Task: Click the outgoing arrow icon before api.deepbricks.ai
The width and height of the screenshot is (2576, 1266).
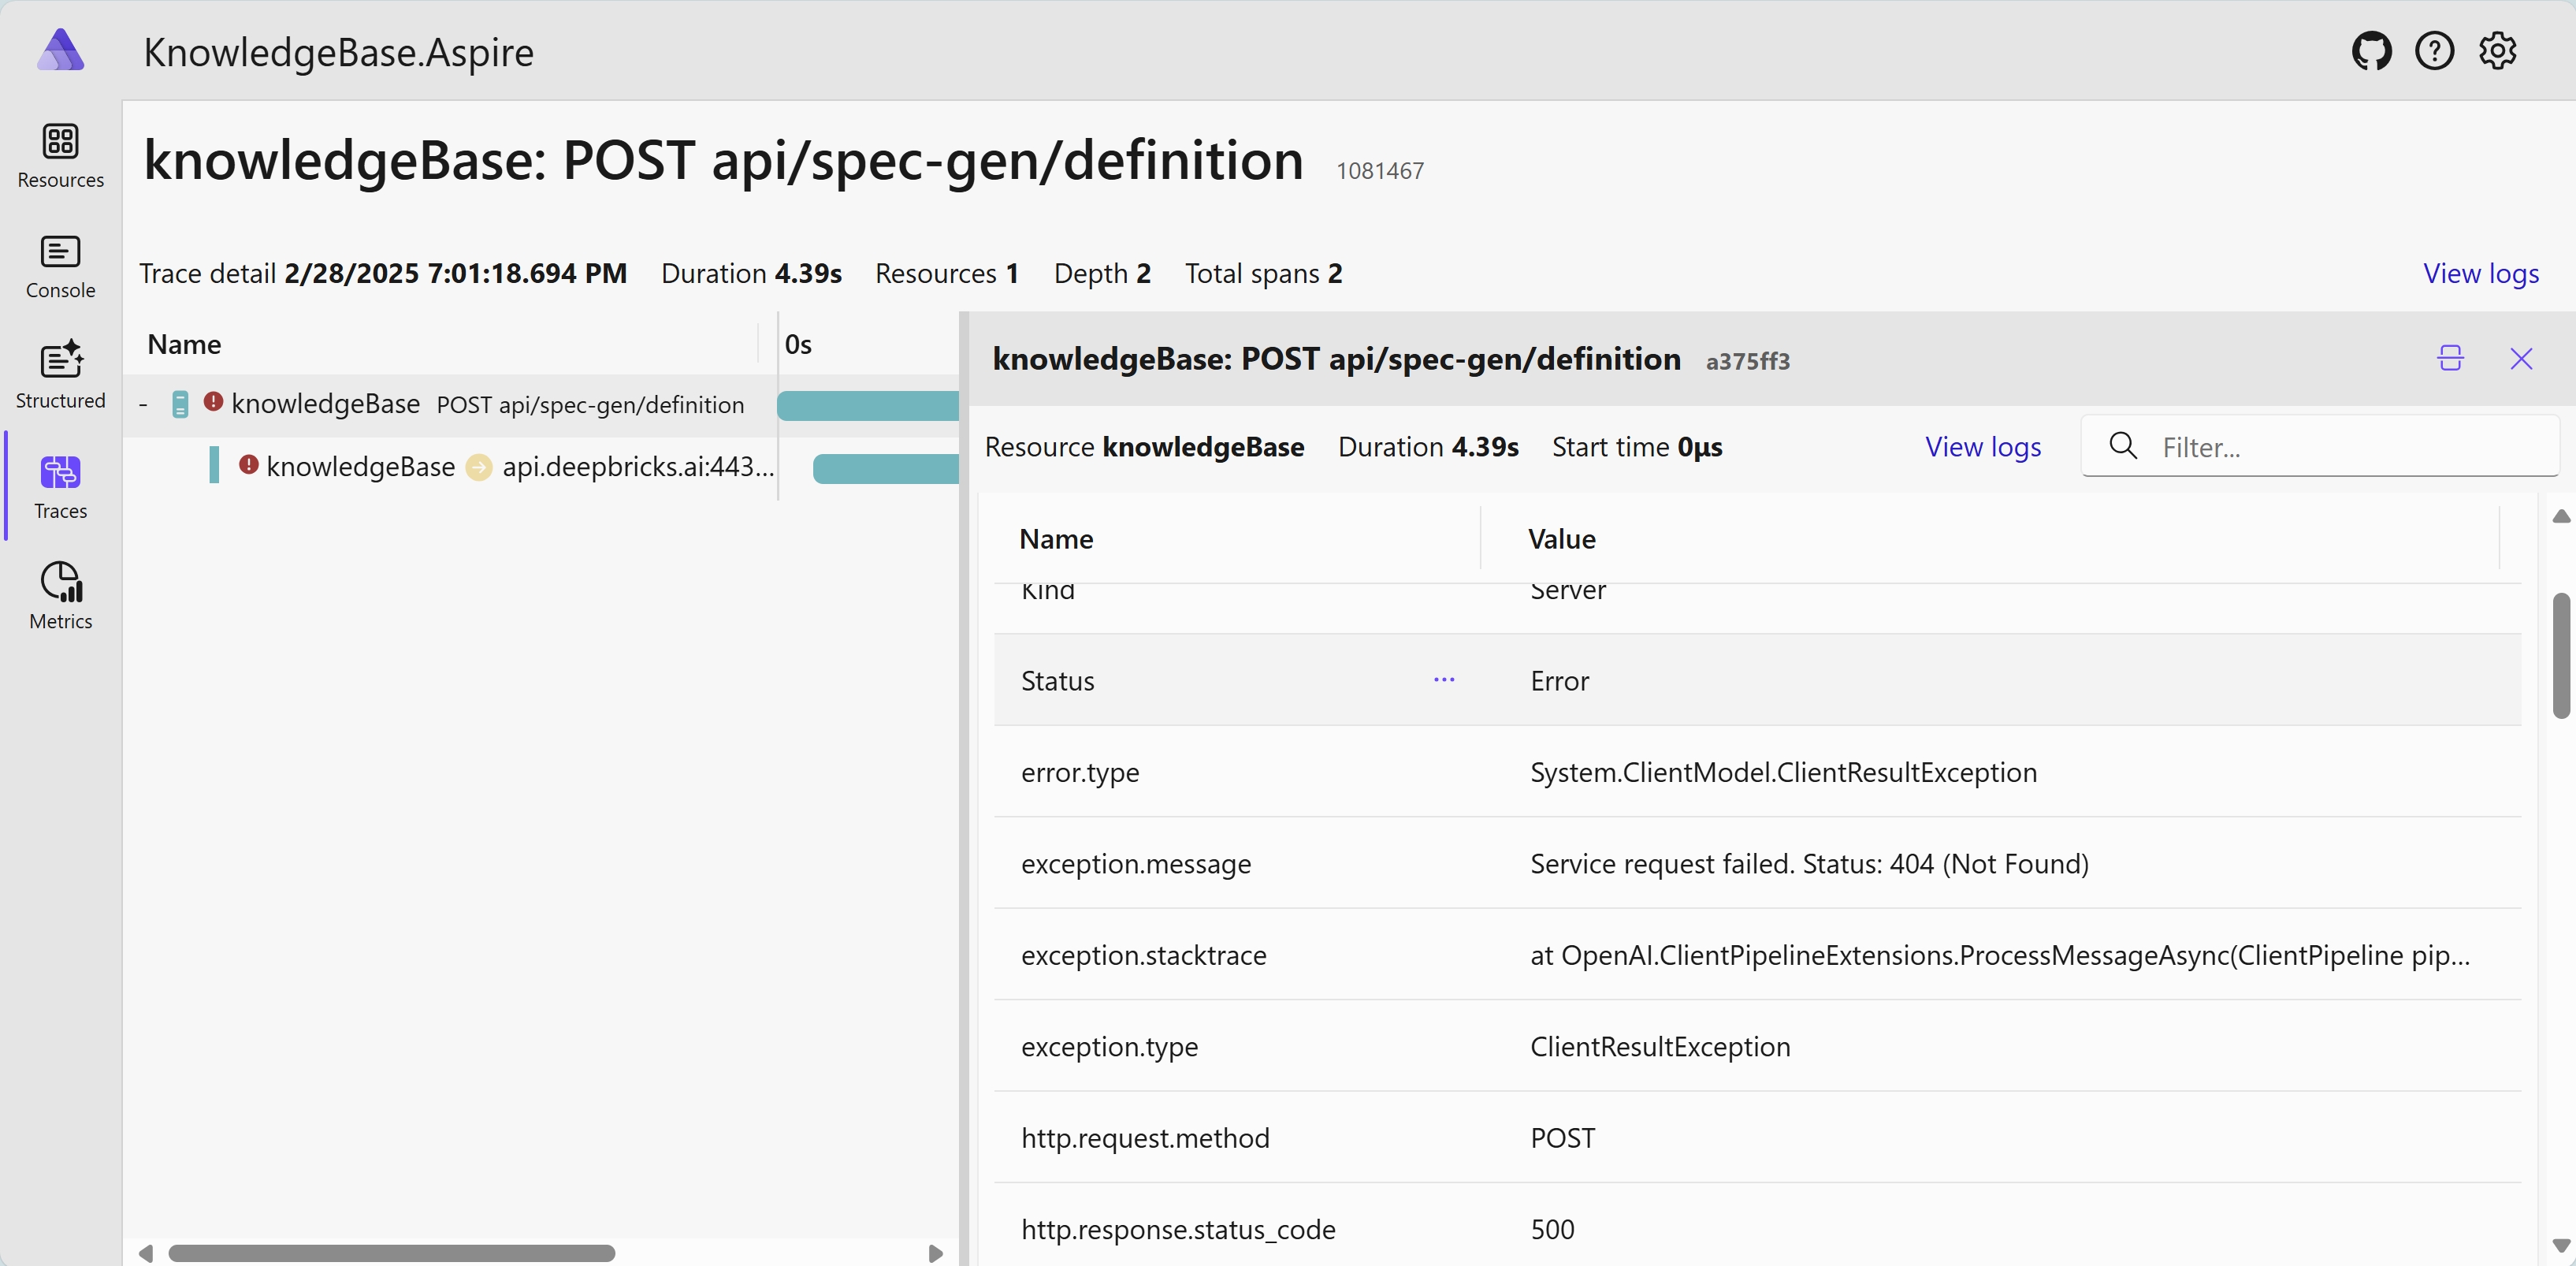Action: [x=479, y=467]
